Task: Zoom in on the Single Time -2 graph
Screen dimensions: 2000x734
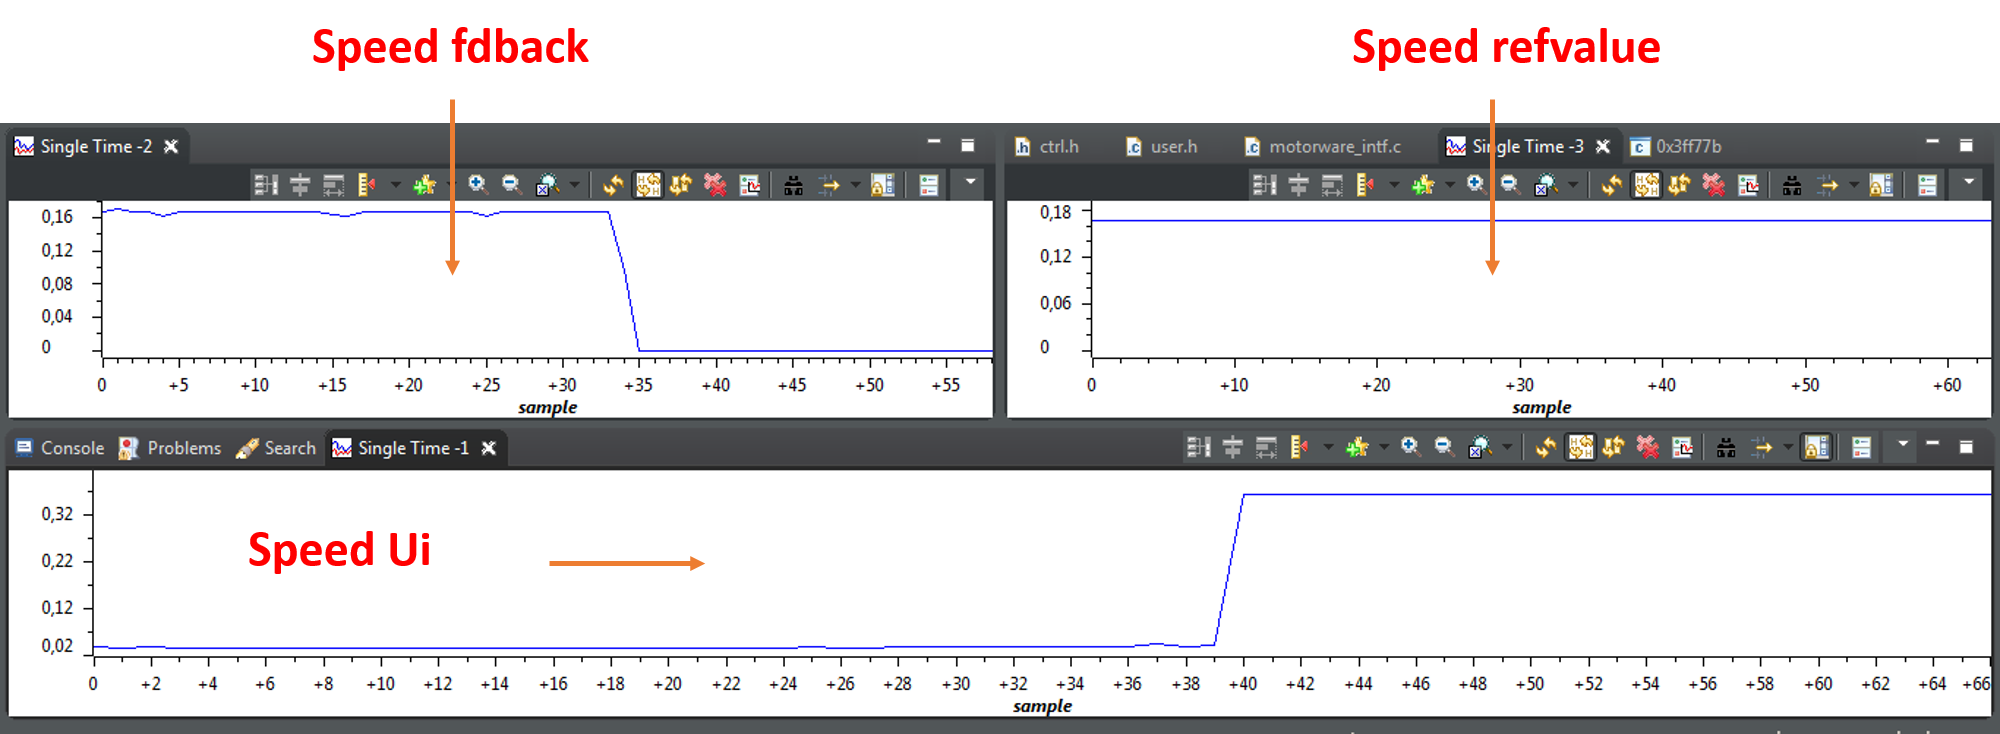Action: tap(477, 184)
